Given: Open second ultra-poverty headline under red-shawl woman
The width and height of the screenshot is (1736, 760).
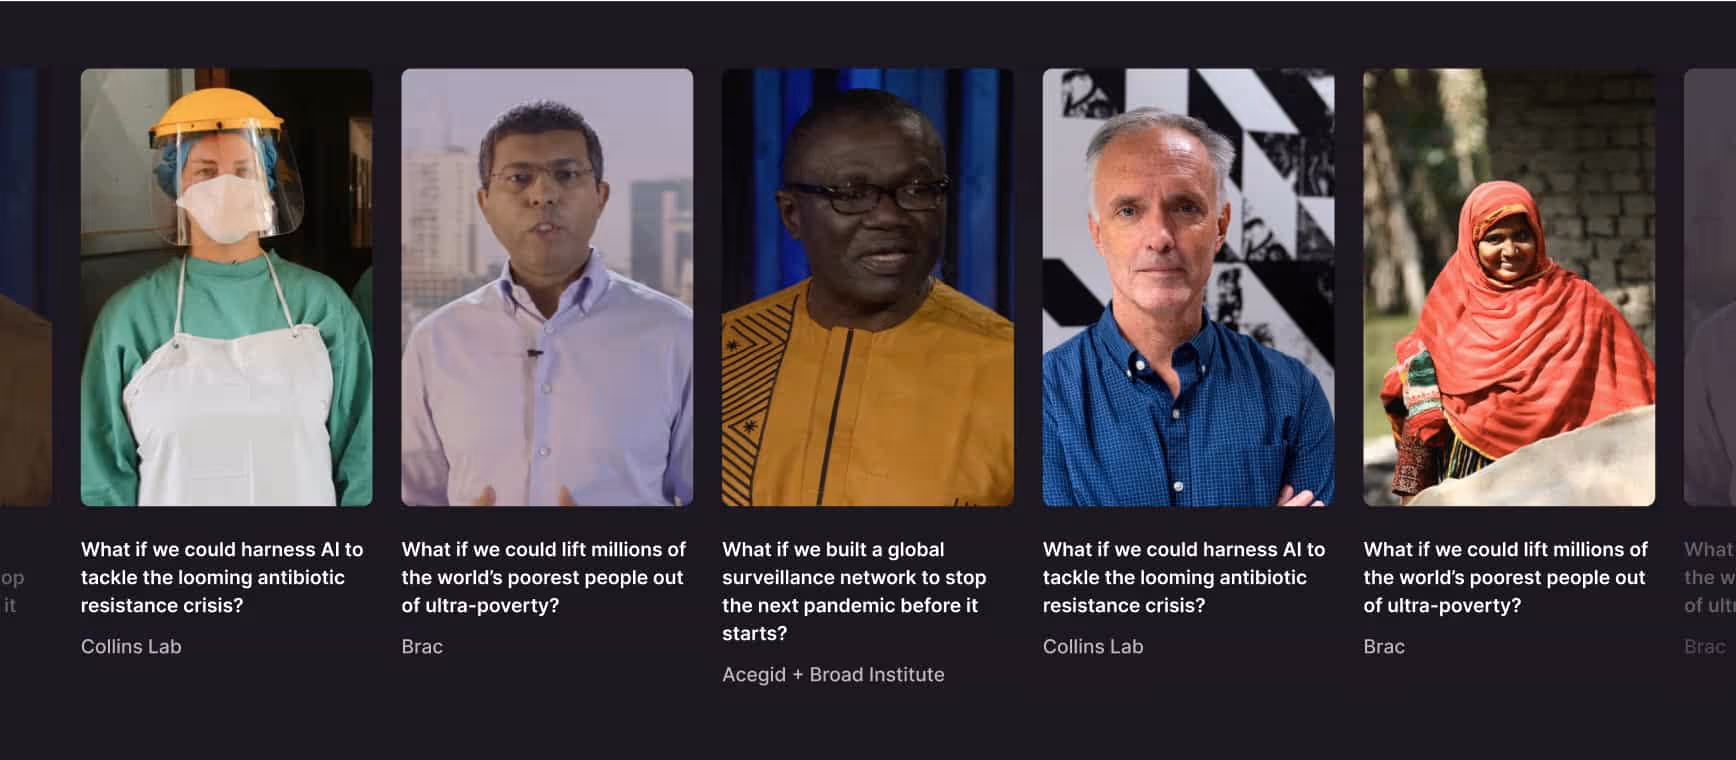Looking at the screenshot, I should (x=1506, y=577).
